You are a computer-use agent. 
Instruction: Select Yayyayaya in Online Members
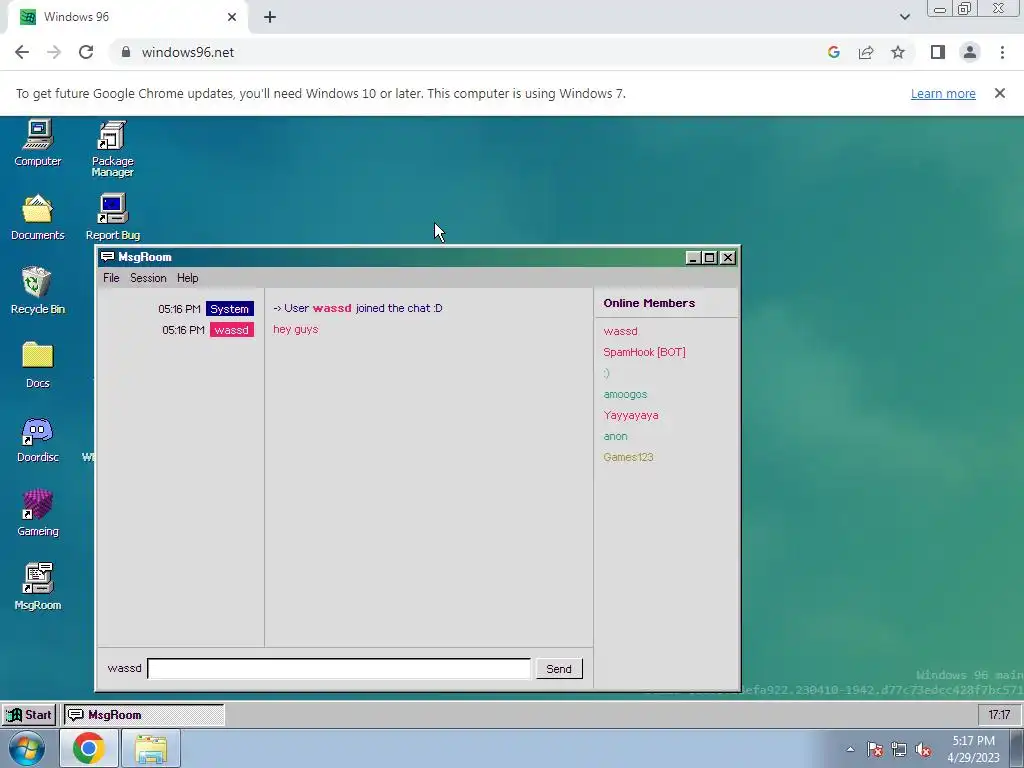(631, 415)
